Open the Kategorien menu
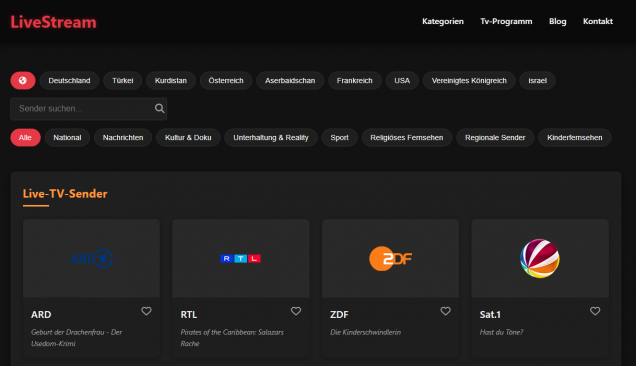The width and height of the screenshot is (636, 366). tap(443, 22)
